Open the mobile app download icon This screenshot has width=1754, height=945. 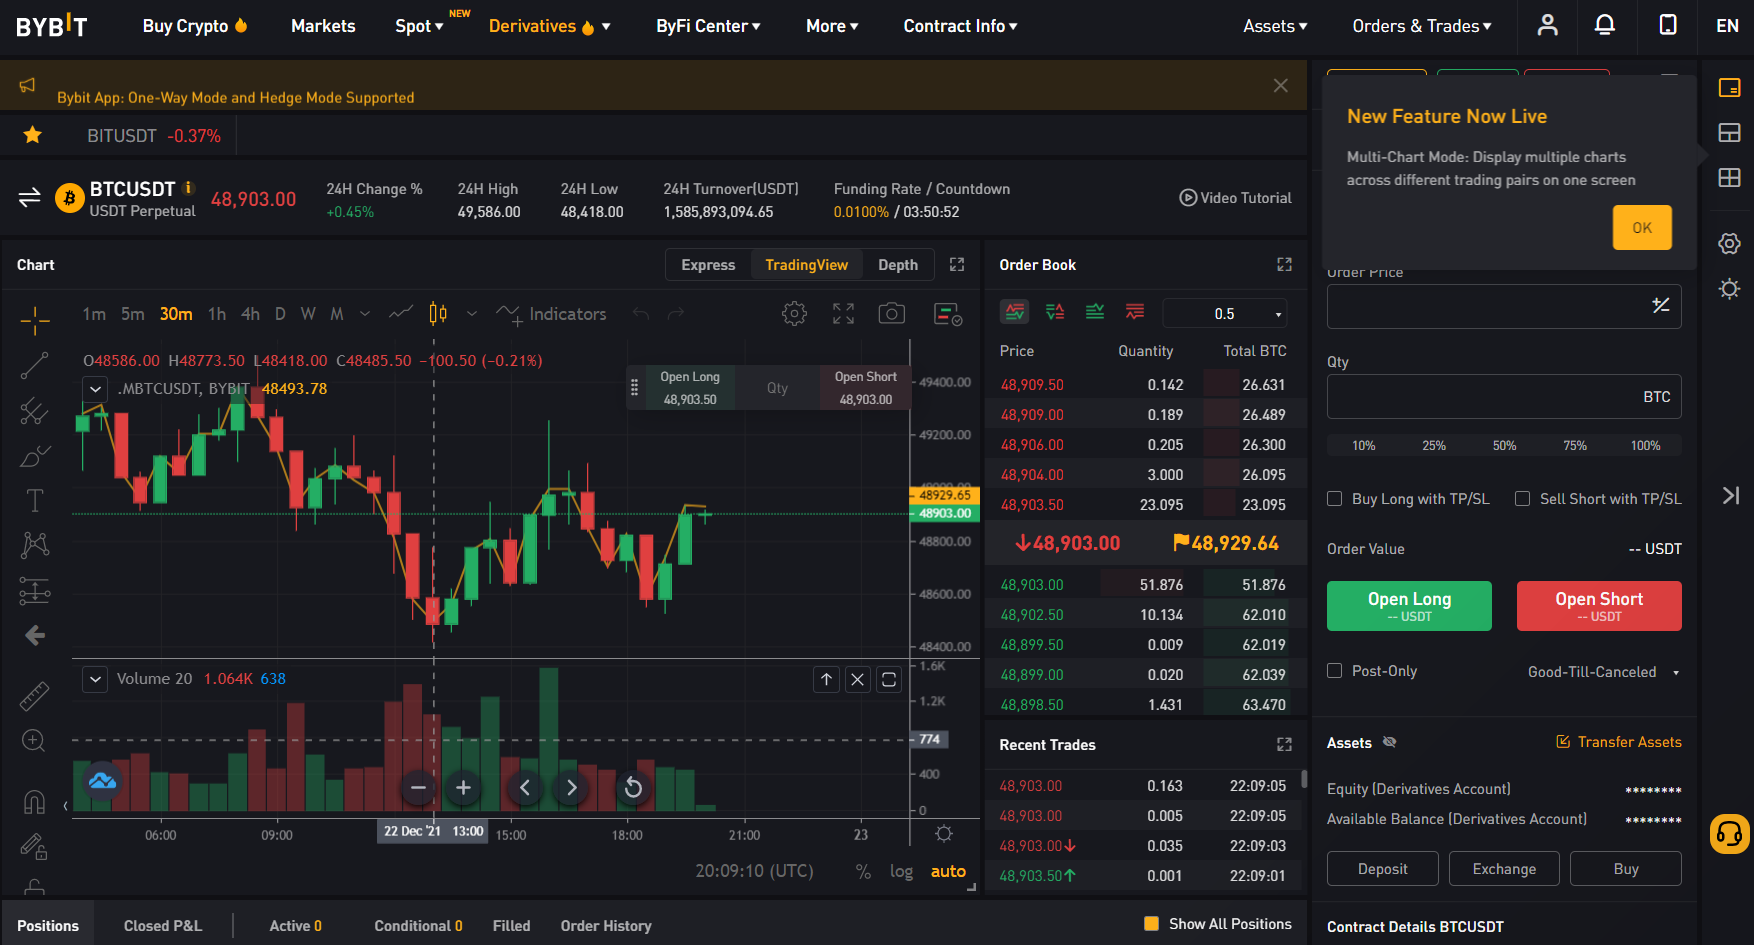pyautogui.click(x=1668, y=25)
